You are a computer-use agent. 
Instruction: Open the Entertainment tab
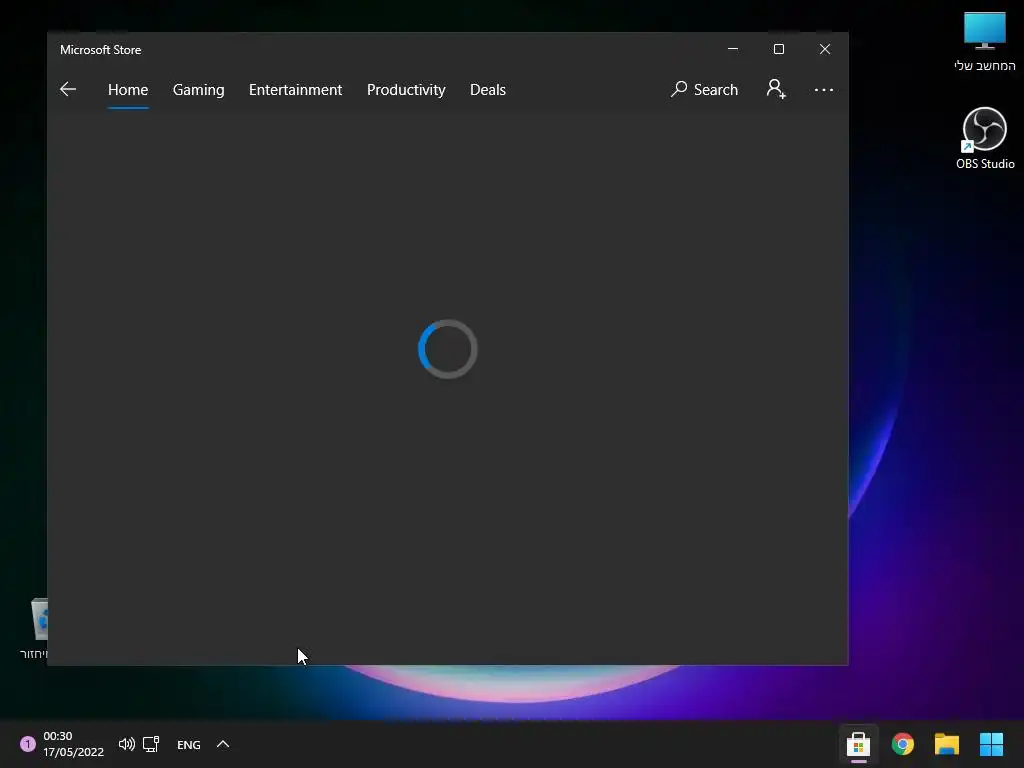[x=295, y=89]
